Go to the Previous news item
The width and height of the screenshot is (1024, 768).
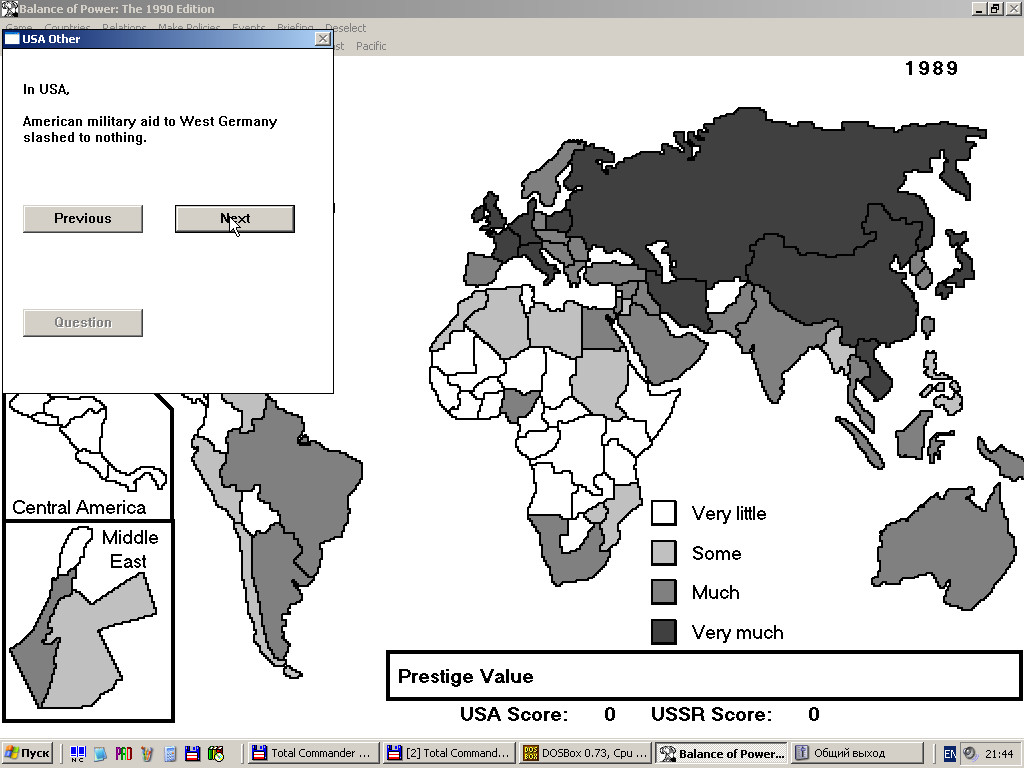coord(83,219)
